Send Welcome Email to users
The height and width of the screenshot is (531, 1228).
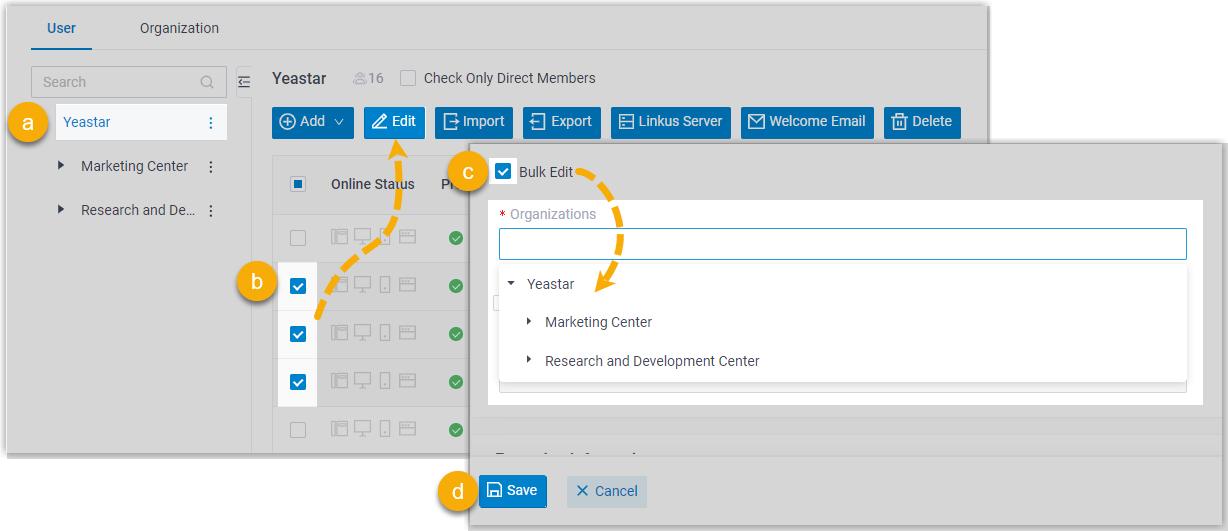pos(808,122)
